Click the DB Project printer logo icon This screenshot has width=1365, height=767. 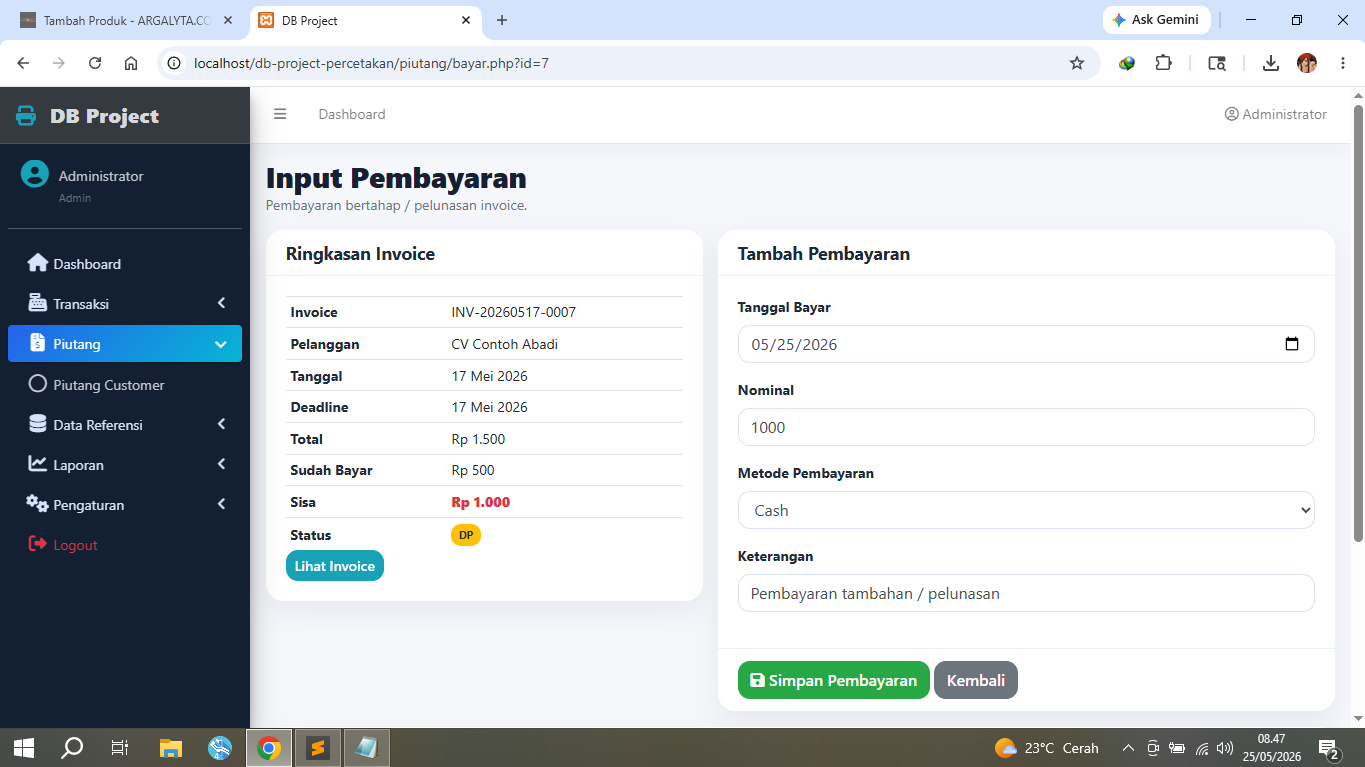[26, 116]
